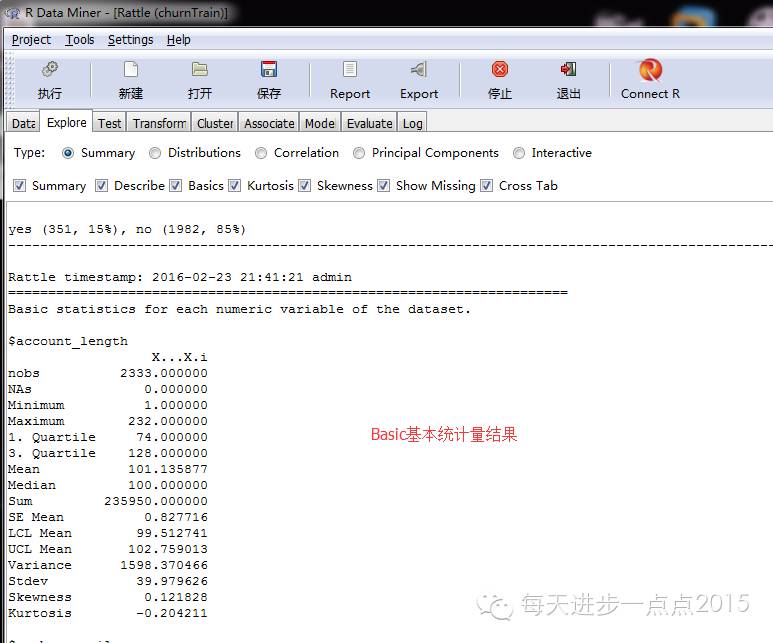Toggle the Show Missing checkbox
Screen dimensions: 773x643
pyautogui.click(x=383, y=186)
